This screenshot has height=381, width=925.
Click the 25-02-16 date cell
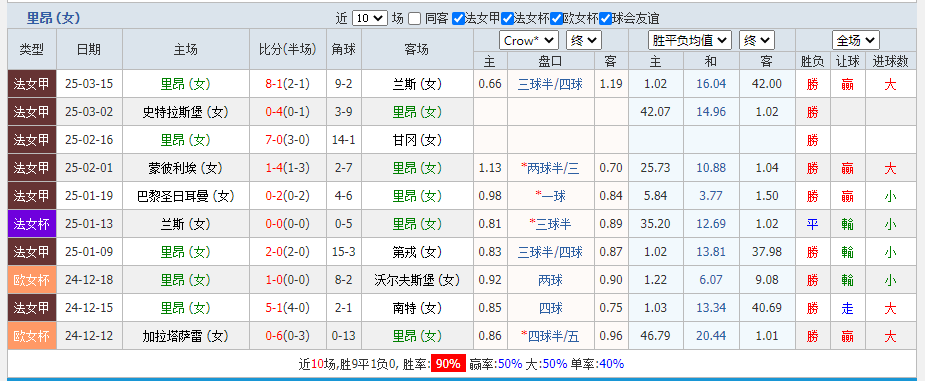(89, 140)
